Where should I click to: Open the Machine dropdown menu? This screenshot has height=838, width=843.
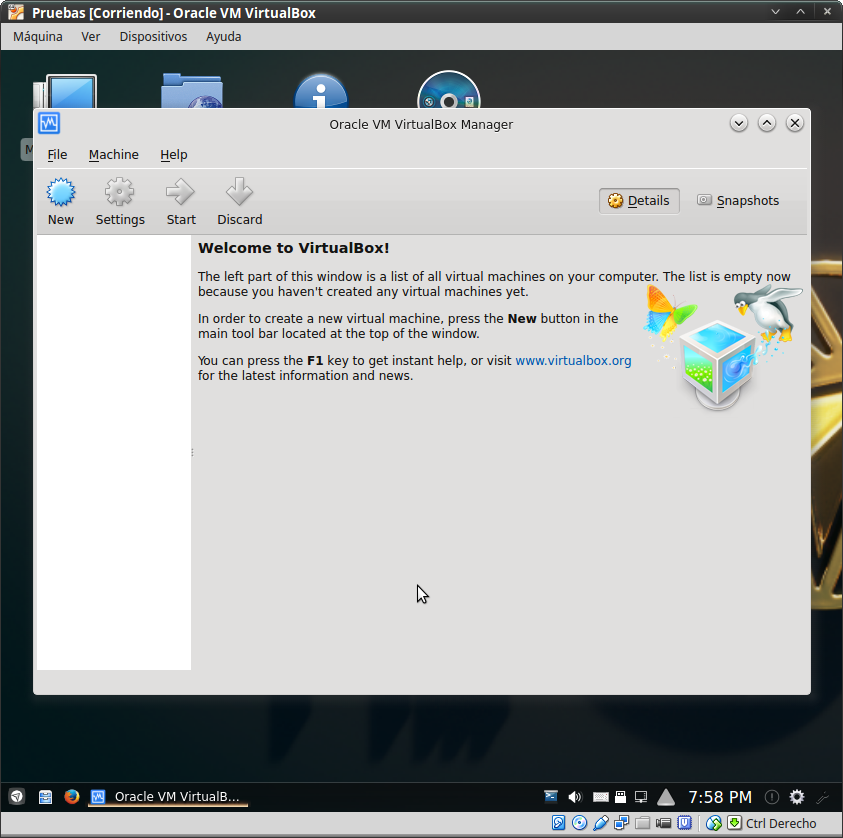pos(113,155)
